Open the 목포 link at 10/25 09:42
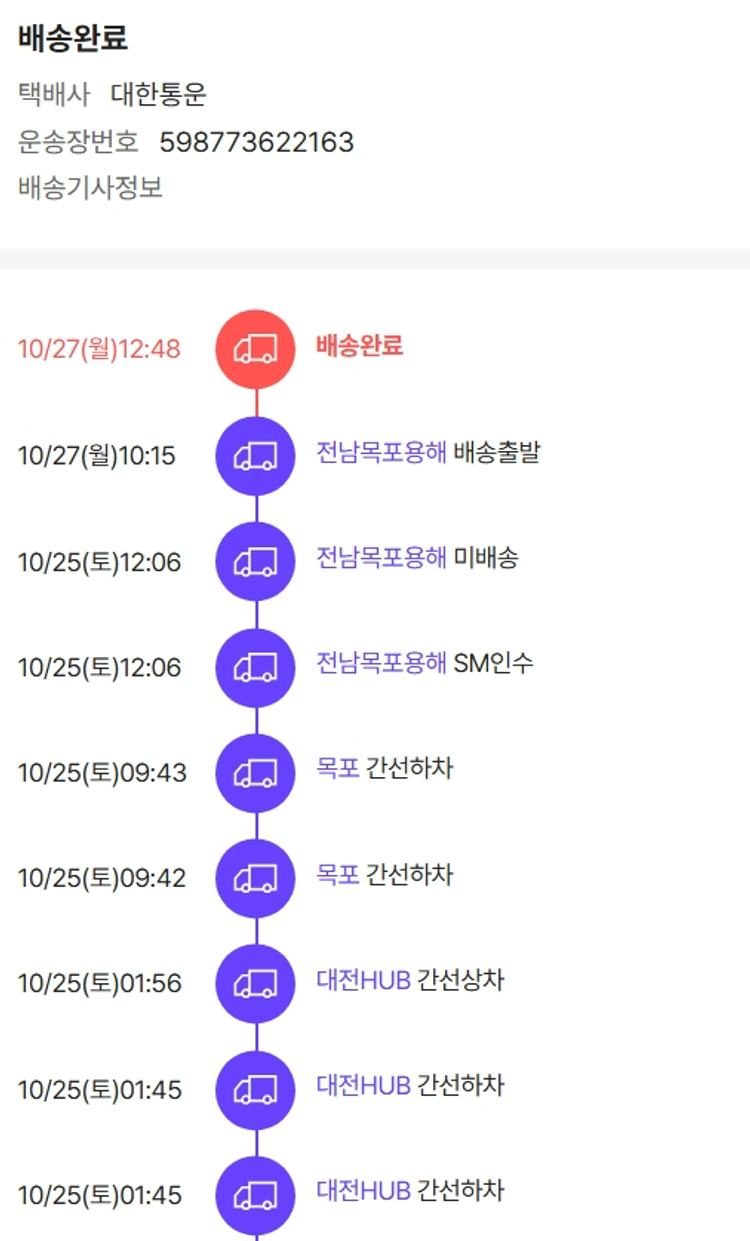 click(x=338, y=875)
